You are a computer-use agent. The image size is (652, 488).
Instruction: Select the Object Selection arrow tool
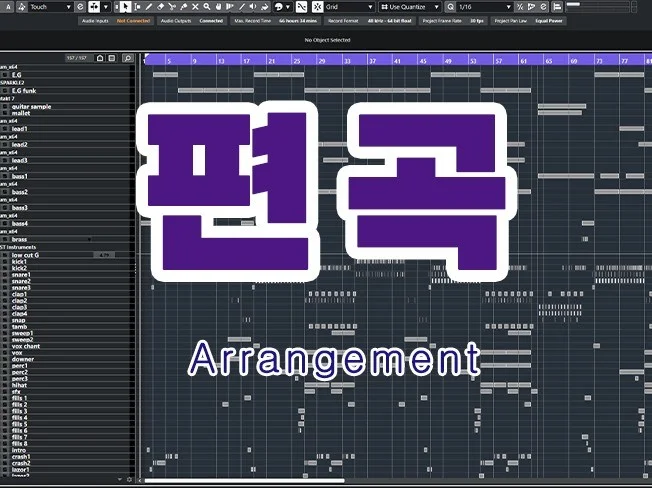126,6
